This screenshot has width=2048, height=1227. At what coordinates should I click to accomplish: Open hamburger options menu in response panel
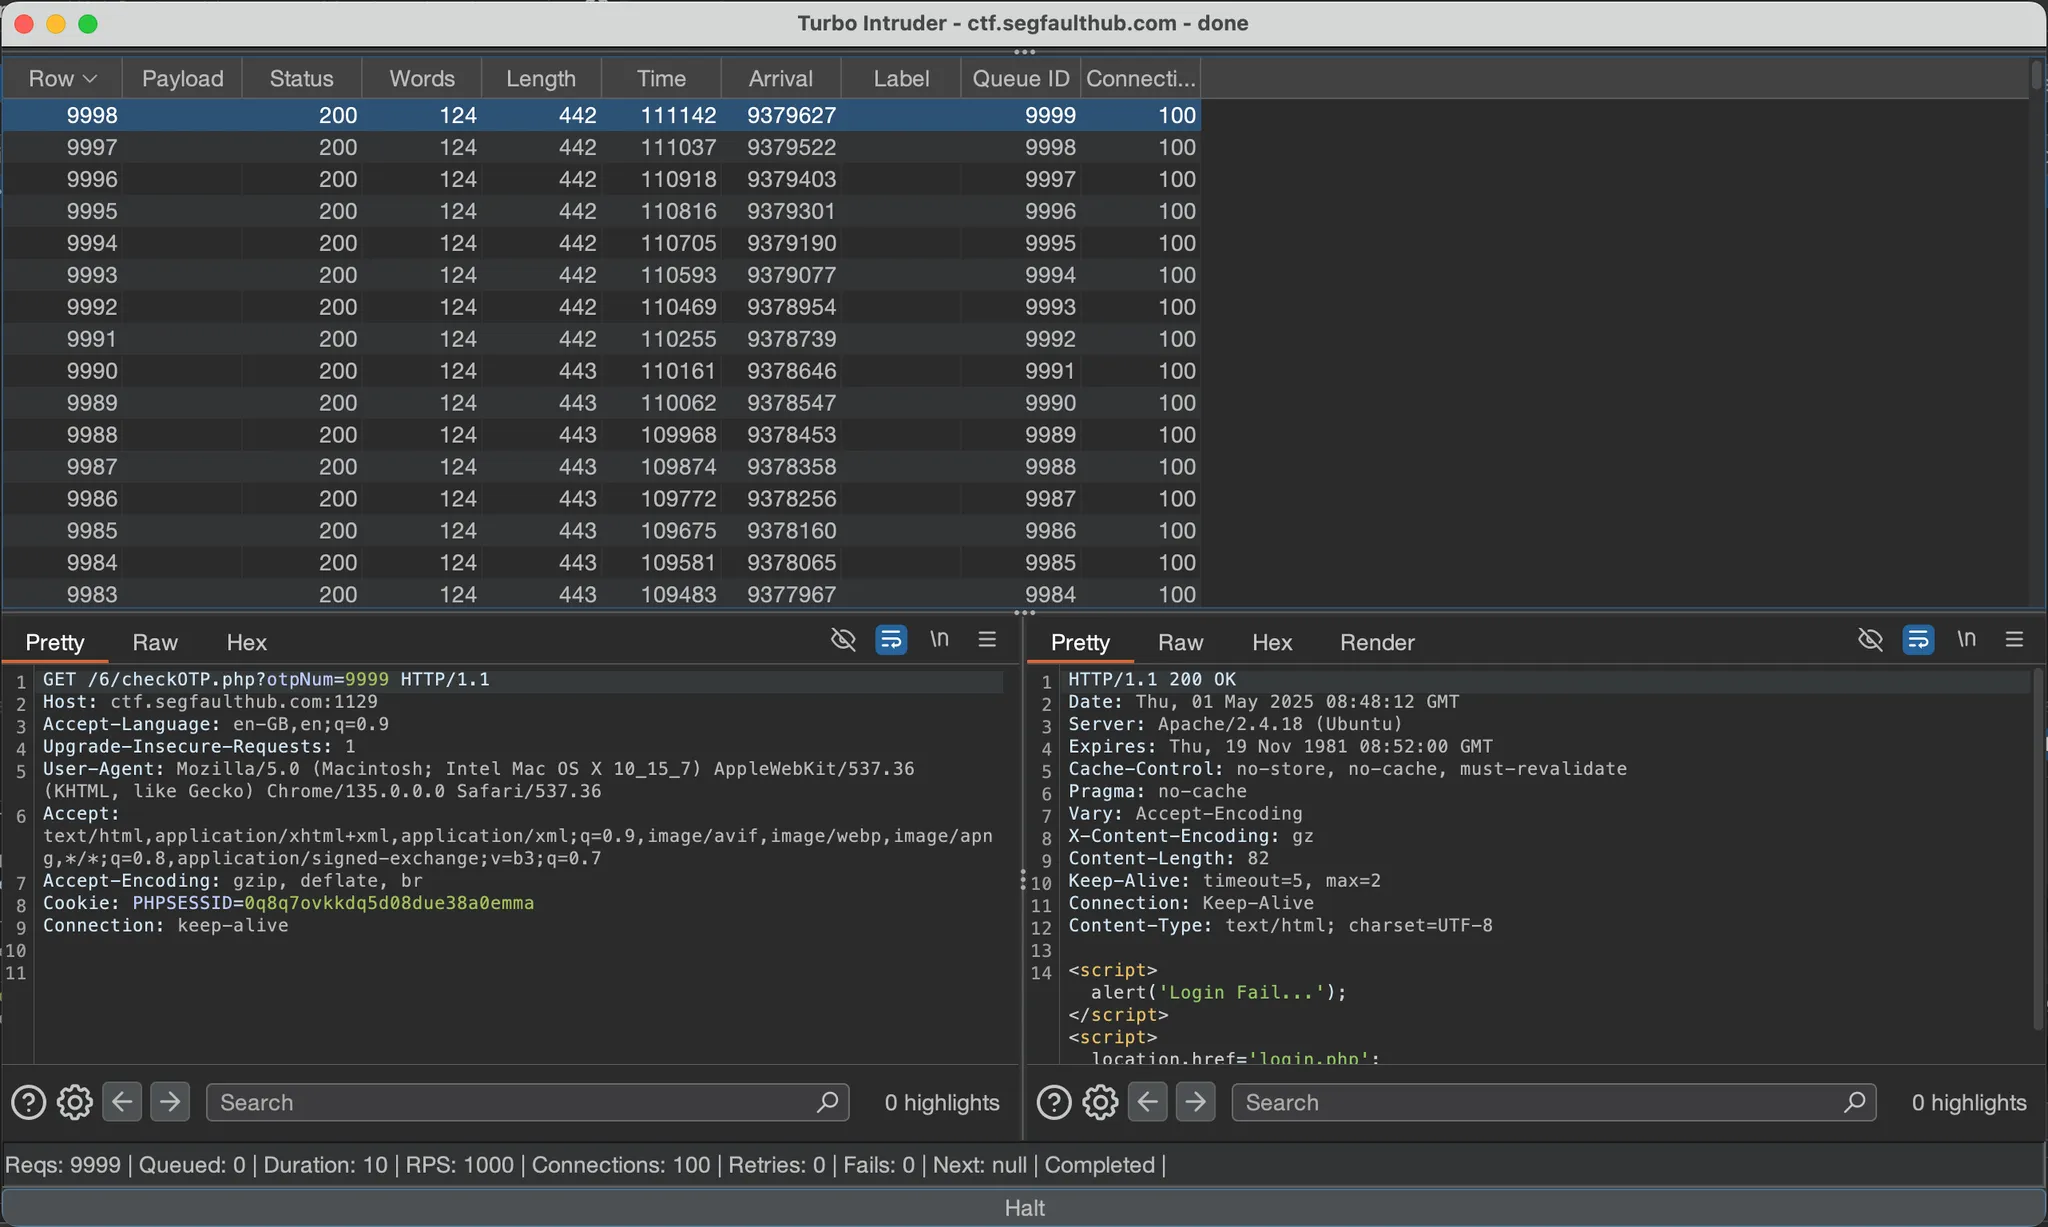(x=2014, y=640)
